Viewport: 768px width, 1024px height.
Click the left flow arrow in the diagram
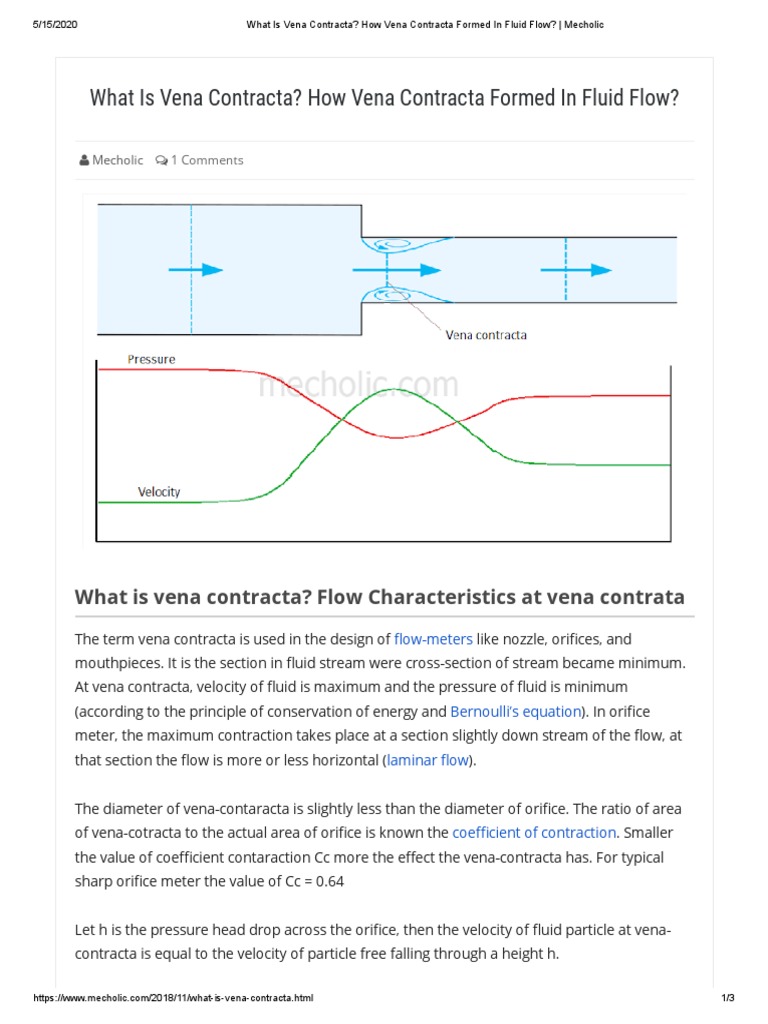click(195, 270)
